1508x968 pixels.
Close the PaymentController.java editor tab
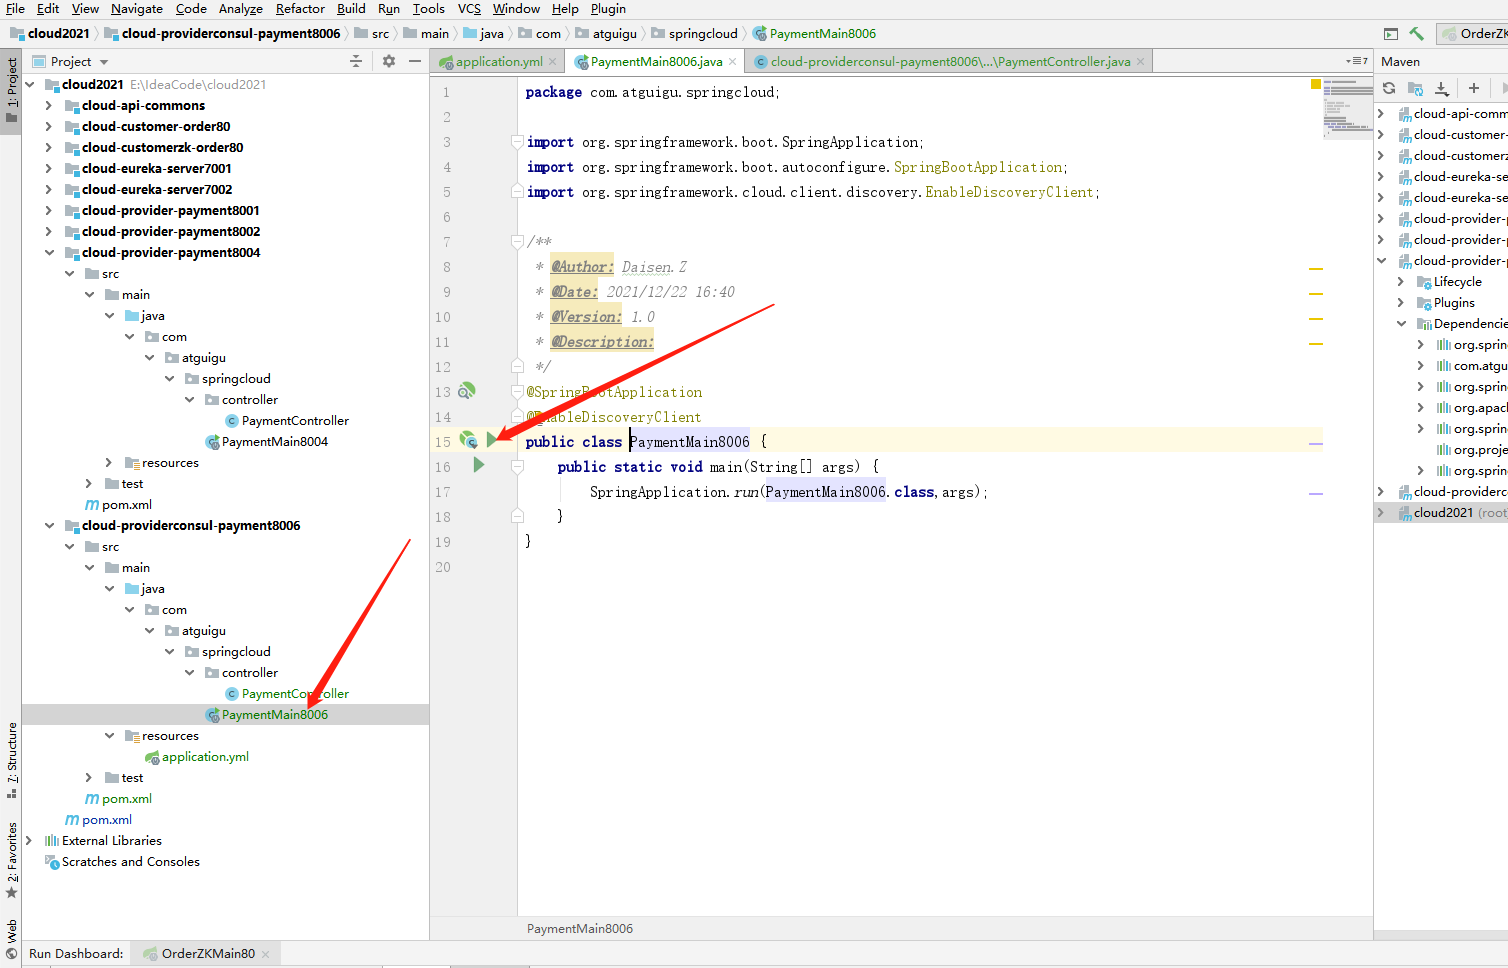point(1140,62)
